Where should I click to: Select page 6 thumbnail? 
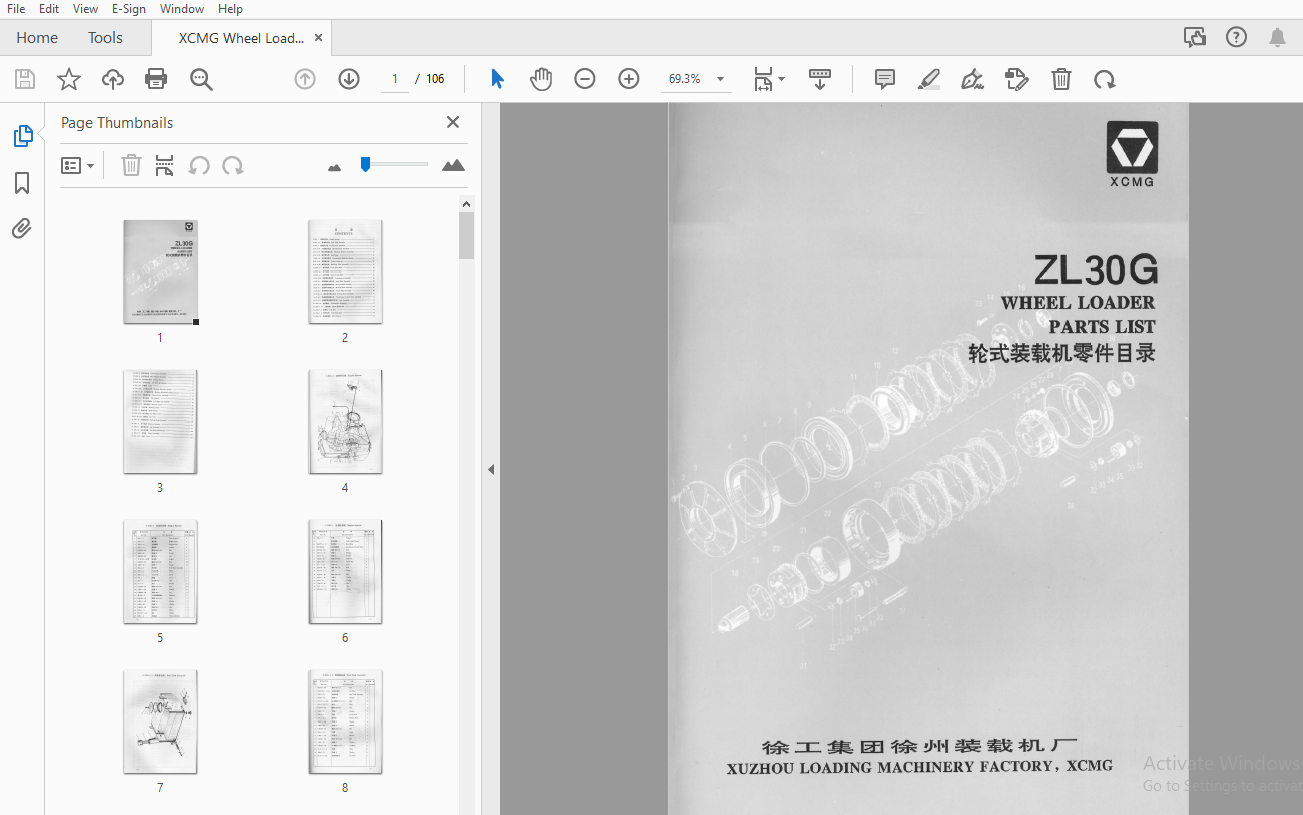tap(345, 572)
